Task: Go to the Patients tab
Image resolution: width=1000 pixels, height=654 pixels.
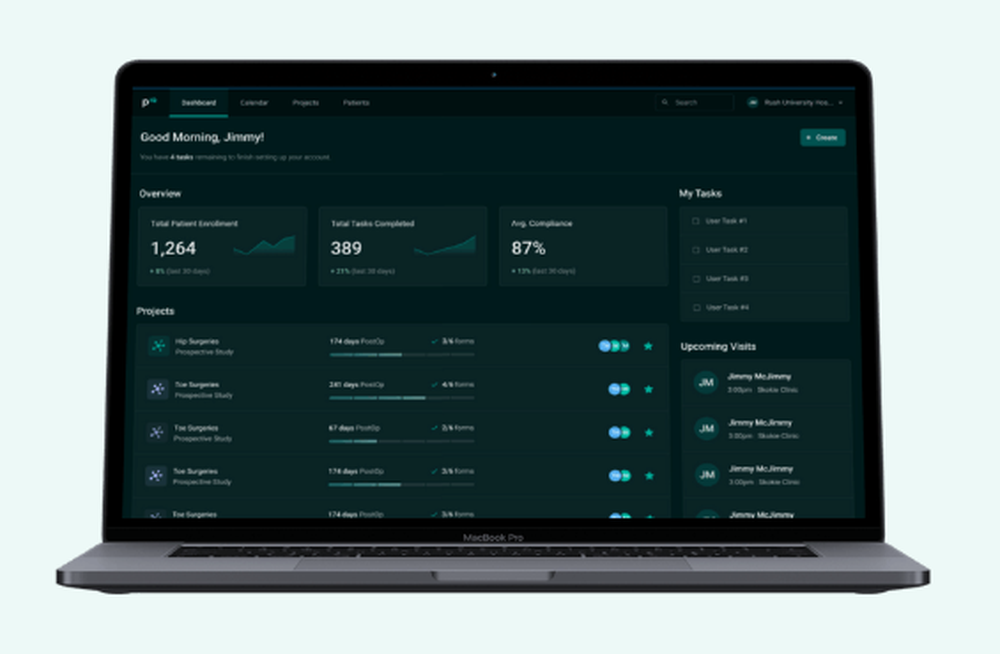Action: (x=356, y=103)
